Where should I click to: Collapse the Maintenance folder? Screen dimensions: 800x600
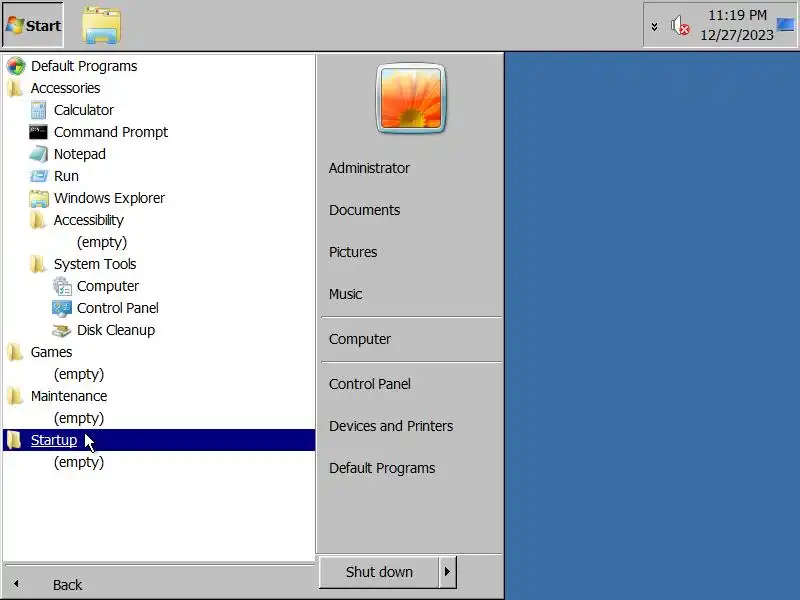[69, 396]
